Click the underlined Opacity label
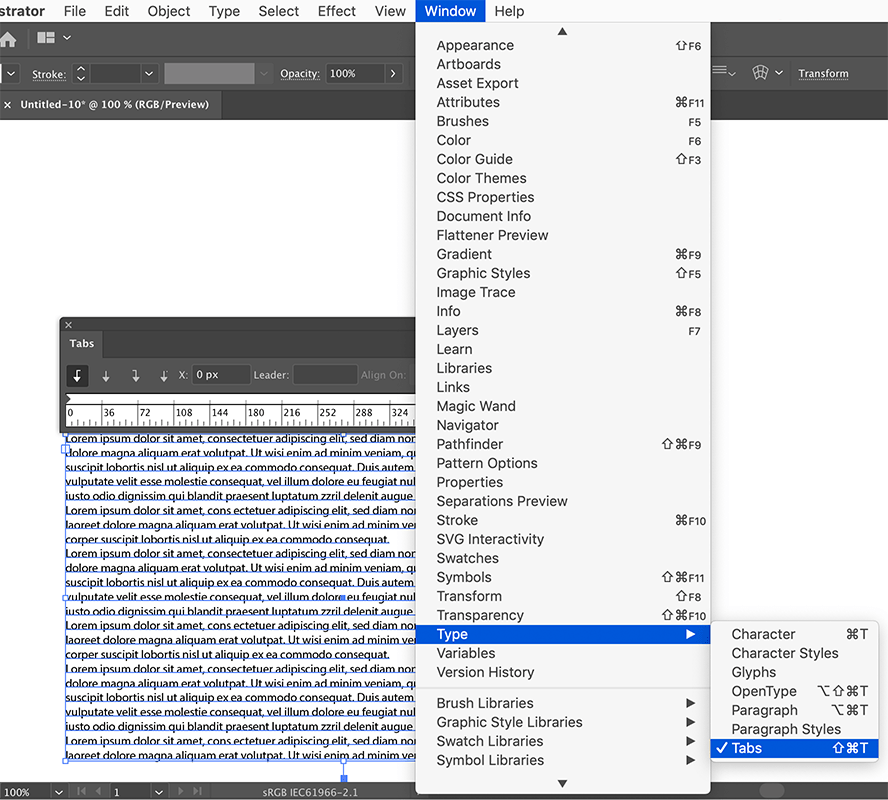Screen dimensions: 888x800 coord(300,73)
